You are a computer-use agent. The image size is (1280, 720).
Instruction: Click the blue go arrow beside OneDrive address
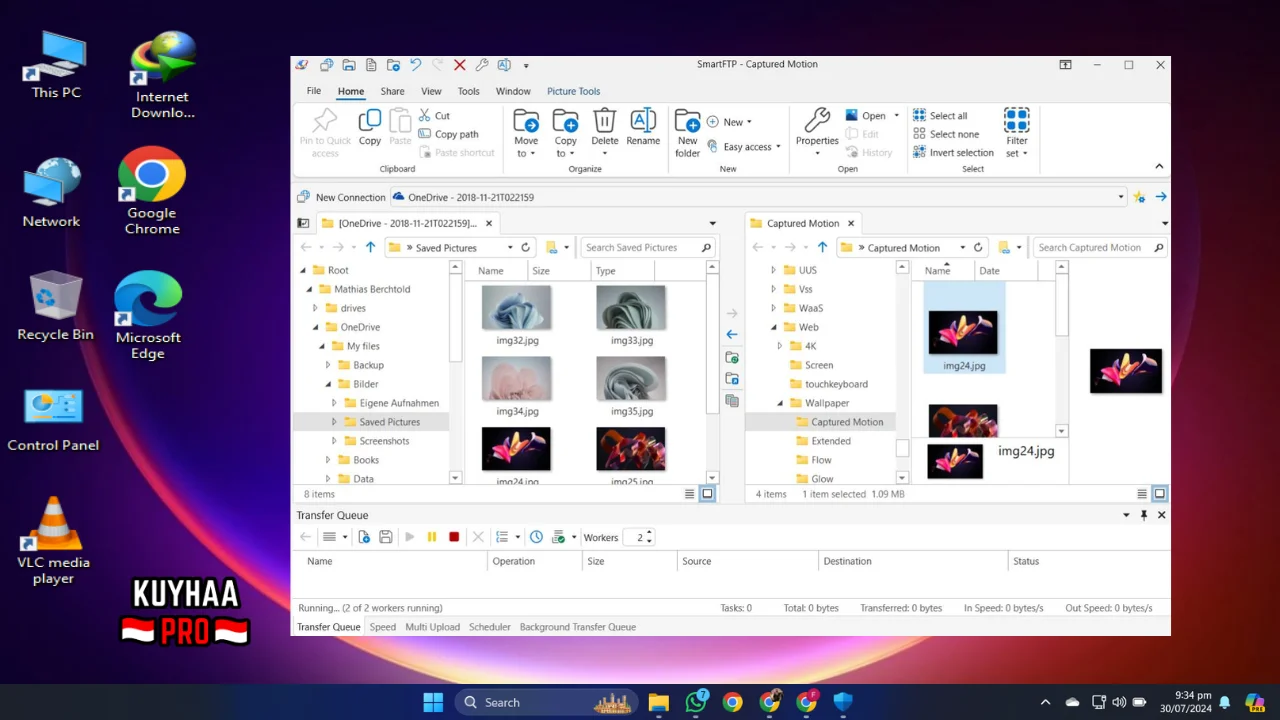click(1161, 197)
